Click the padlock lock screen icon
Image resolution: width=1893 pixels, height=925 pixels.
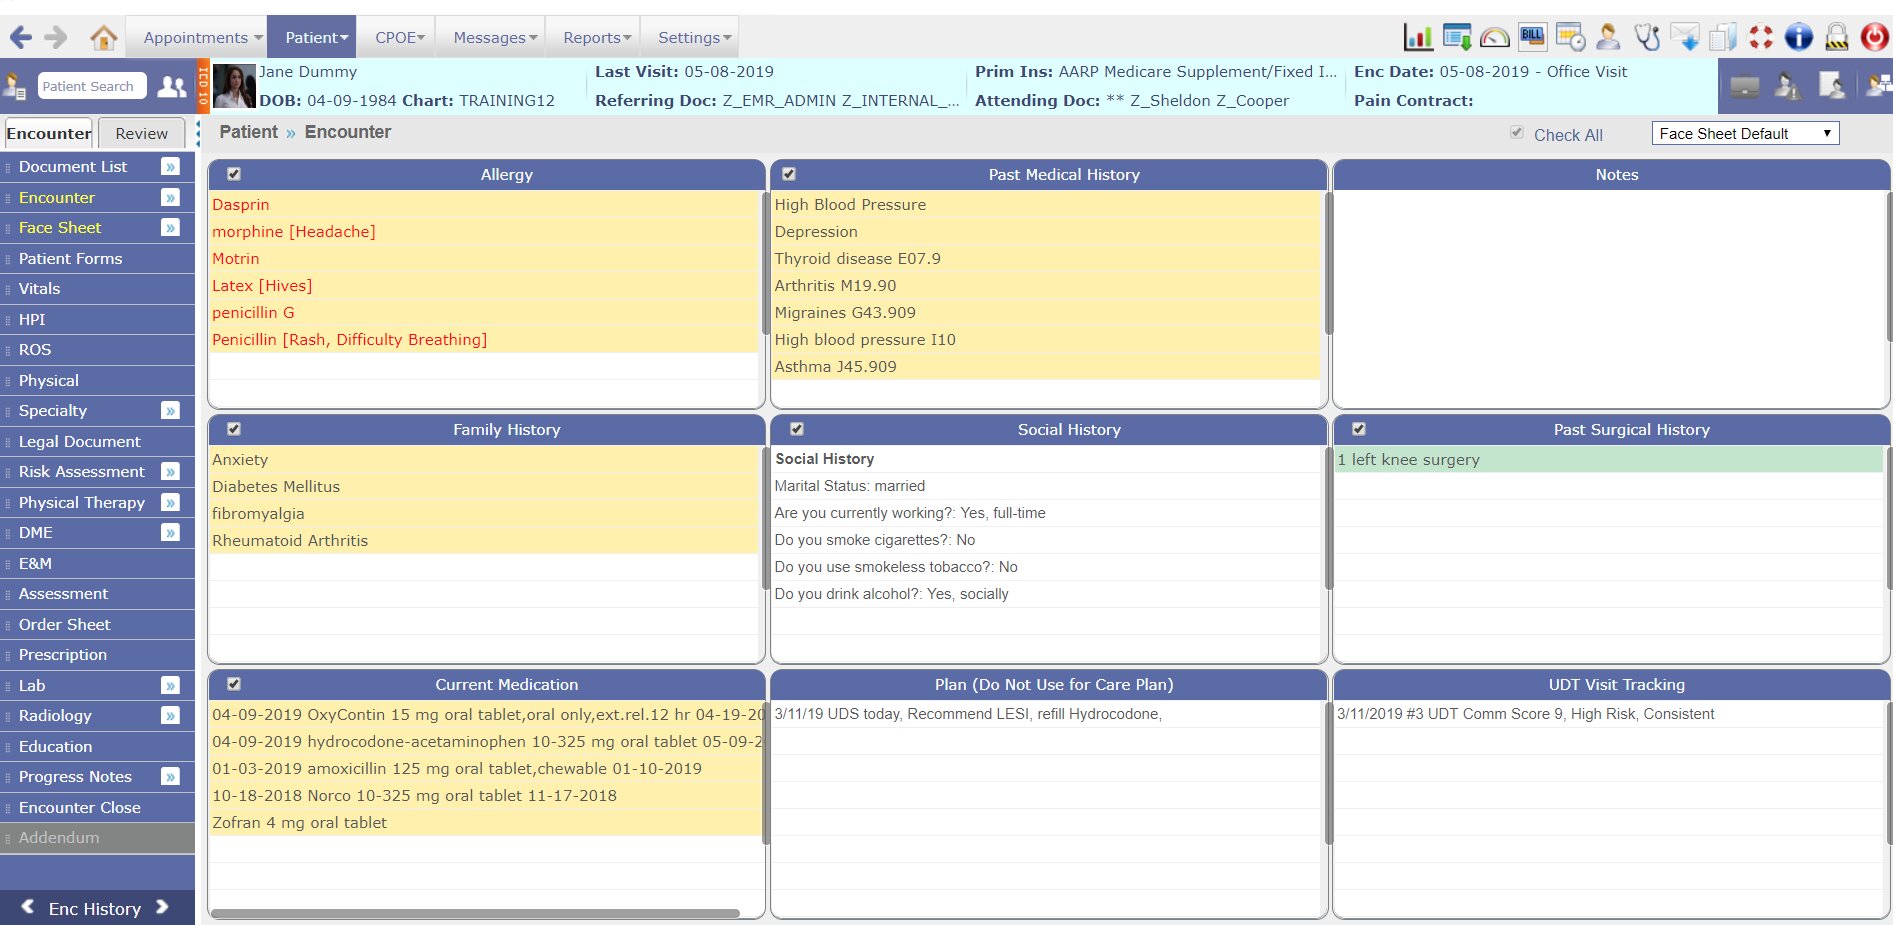(1836, 38)
